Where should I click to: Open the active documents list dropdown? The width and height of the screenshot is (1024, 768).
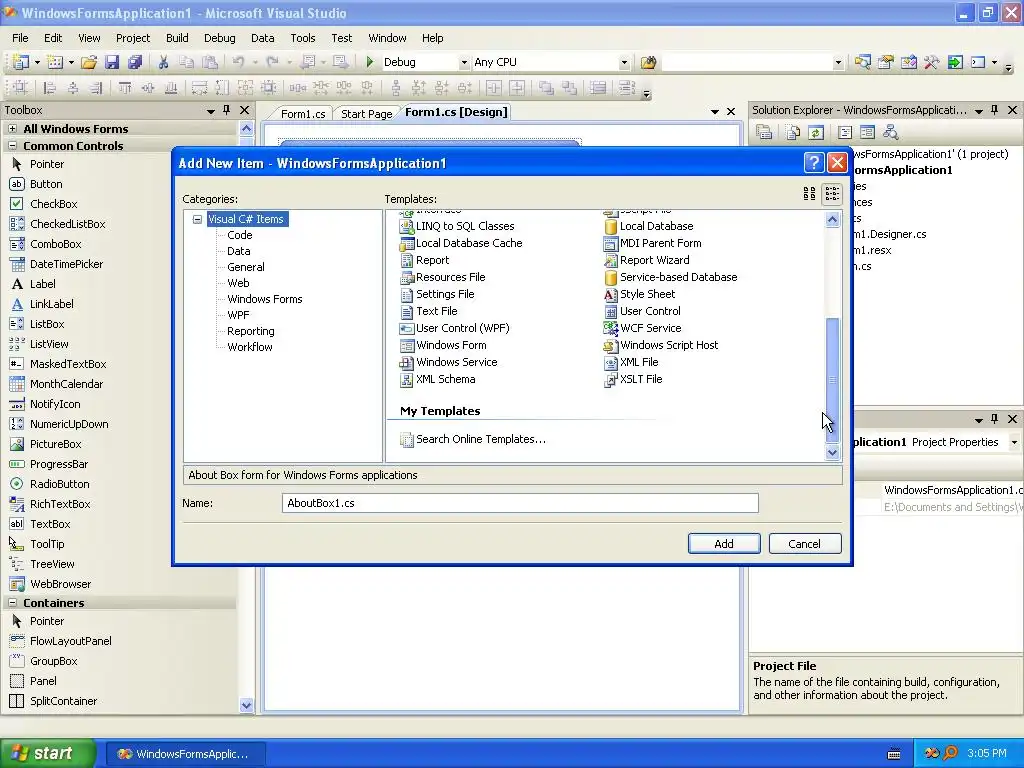[714, 112]
